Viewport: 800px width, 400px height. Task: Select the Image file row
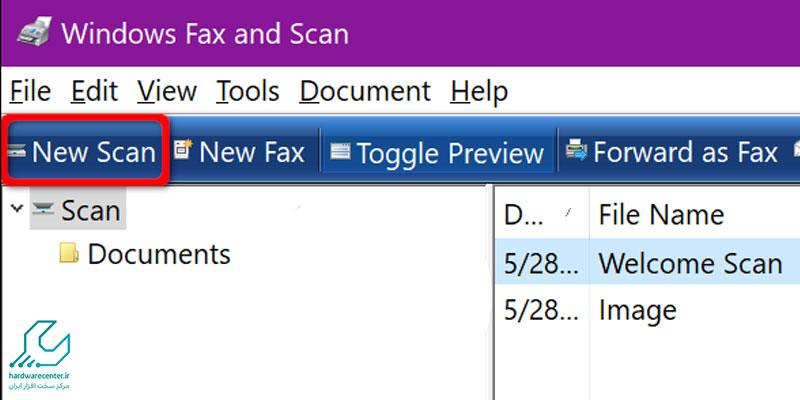click(647, 309)
